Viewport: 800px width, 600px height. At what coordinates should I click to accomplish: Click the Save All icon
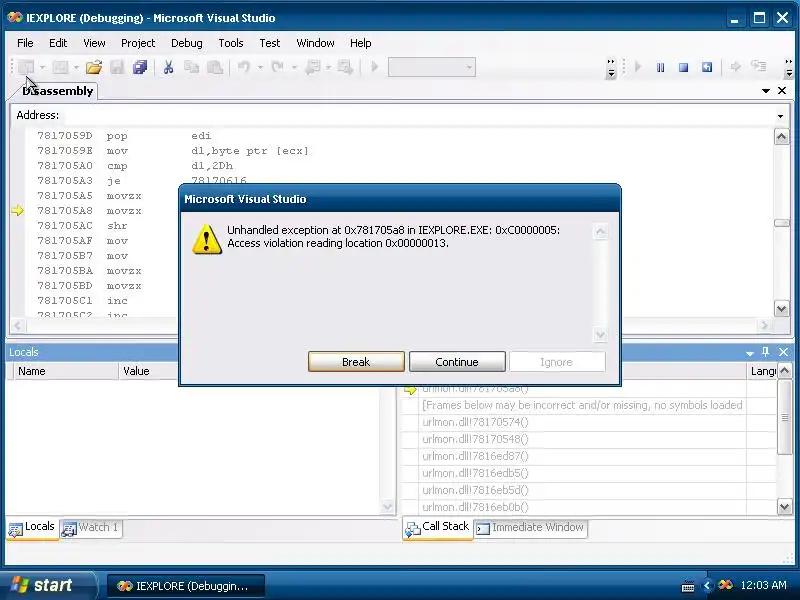140,67
